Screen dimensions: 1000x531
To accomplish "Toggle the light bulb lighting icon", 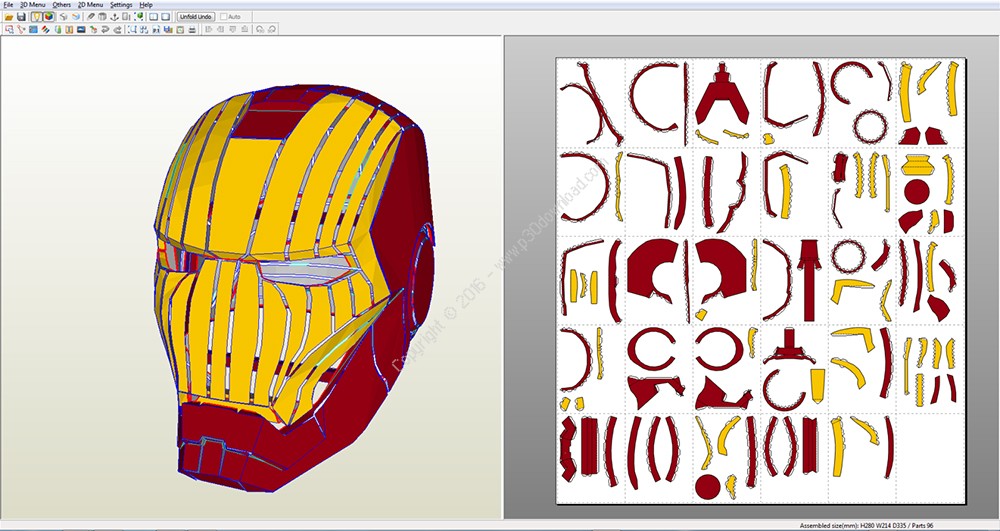I will tap(36, 17).
